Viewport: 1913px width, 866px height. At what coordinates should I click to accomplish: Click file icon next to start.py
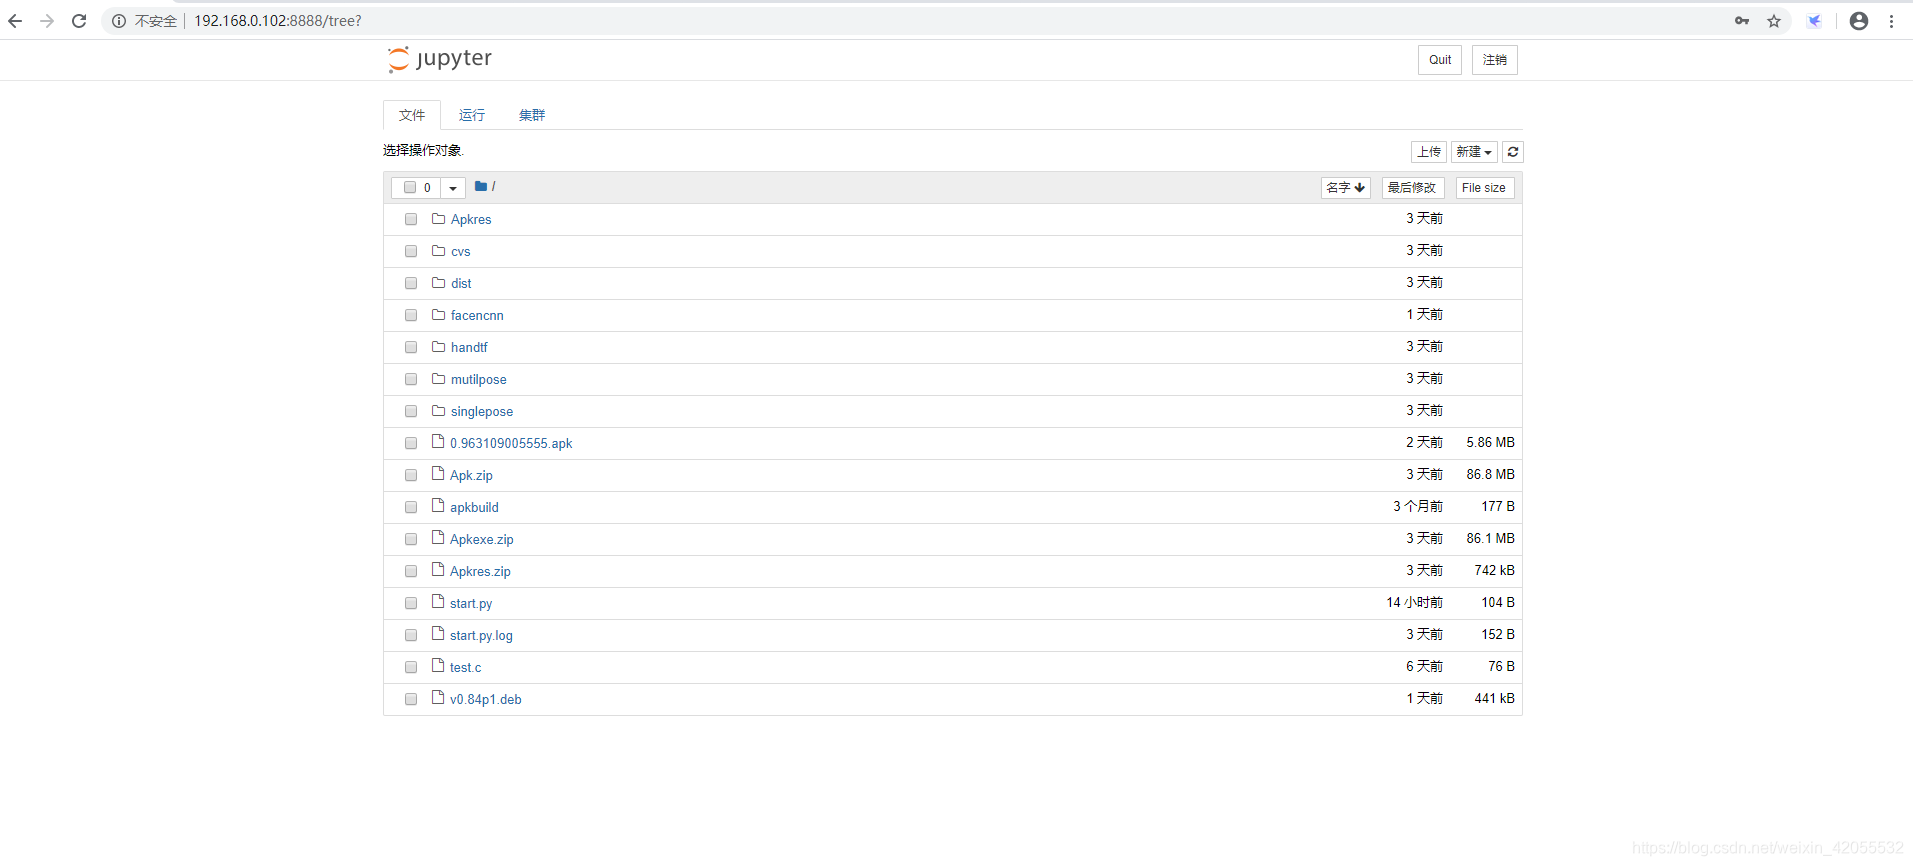438,601
